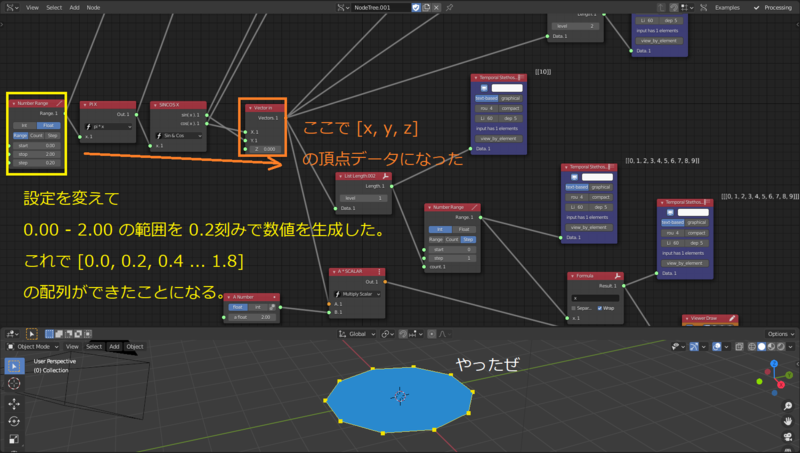Viewport: 800px width, 453px height.
Task: Open the Multiply Scalar dropdown
Action: [x=357, y=294]
